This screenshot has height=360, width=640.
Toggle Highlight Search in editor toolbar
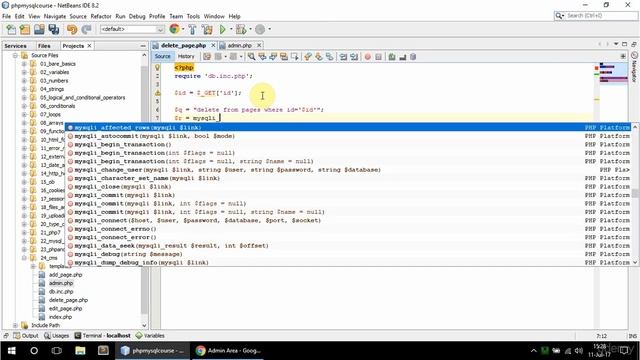pyautogui.click(x=283, y=57)
